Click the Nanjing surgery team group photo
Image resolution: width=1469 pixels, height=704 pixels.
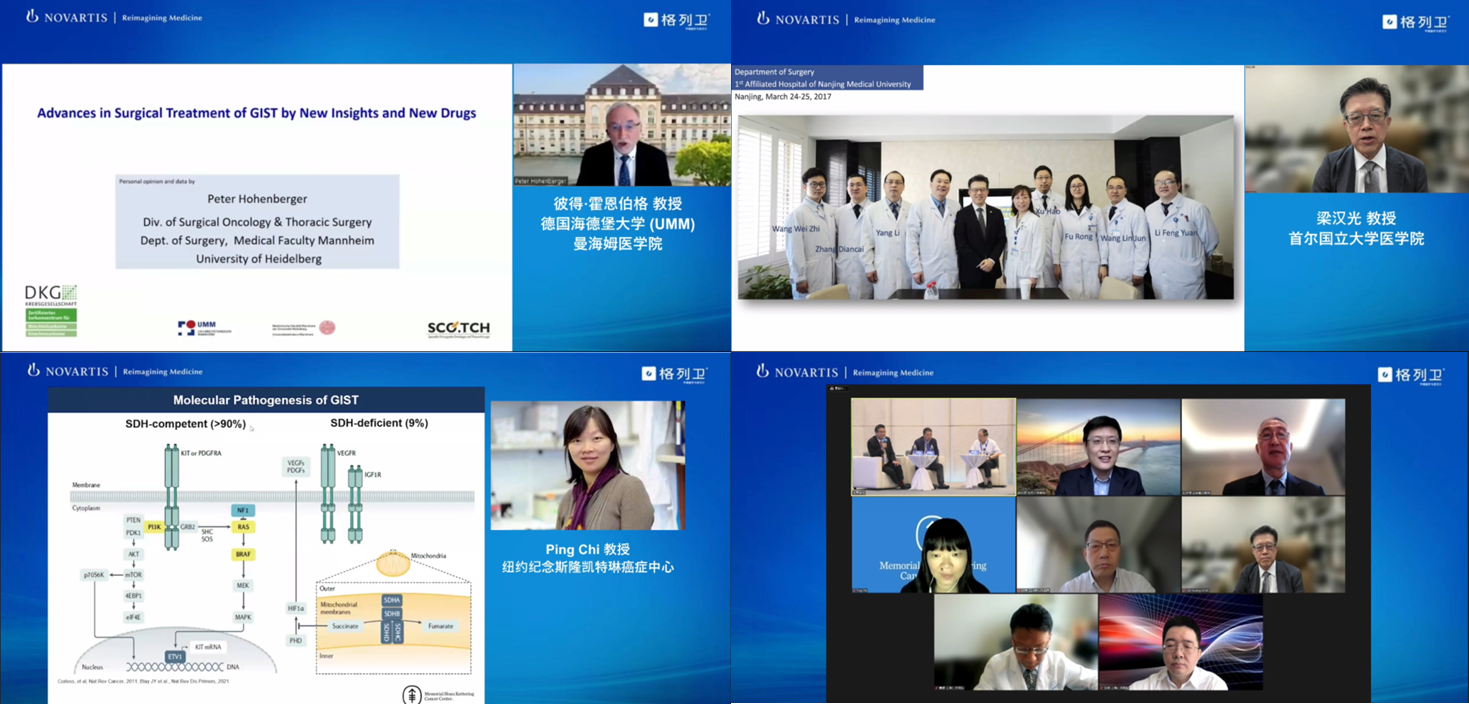pyautogui.click(x=986, y=206)
